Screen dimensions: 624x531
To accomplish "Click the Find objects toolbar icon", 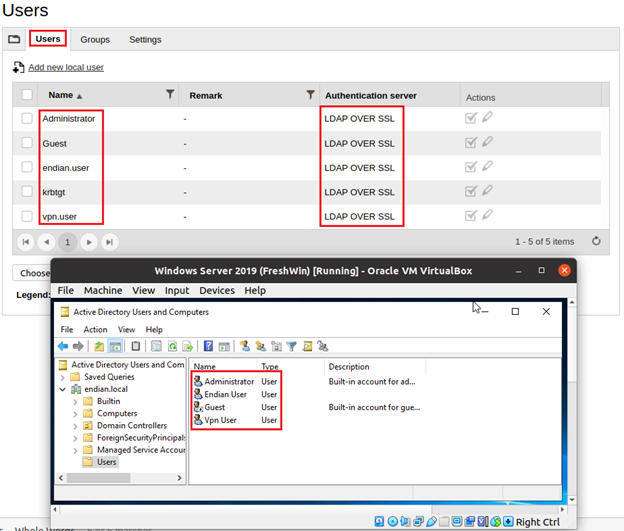I will pyautogui.click(x=307, y=346).
